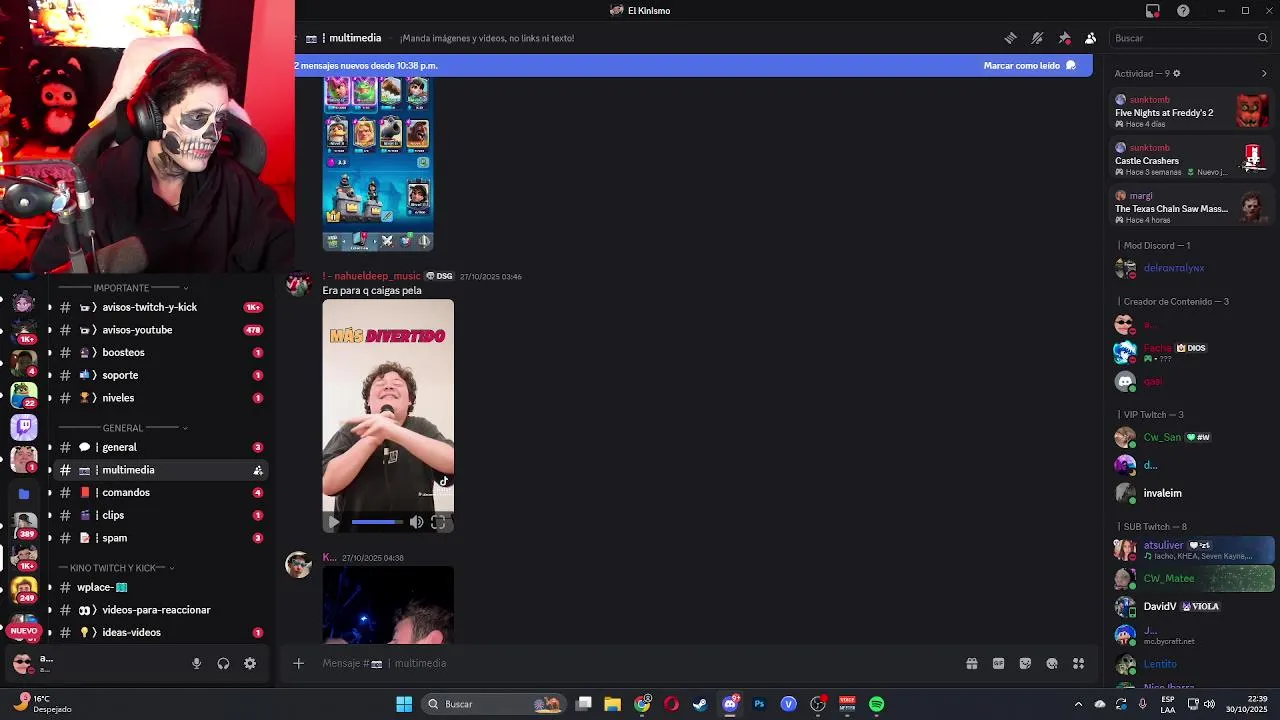Open Steam from the taskbar
1280x720 pixels.
point(700,704)
